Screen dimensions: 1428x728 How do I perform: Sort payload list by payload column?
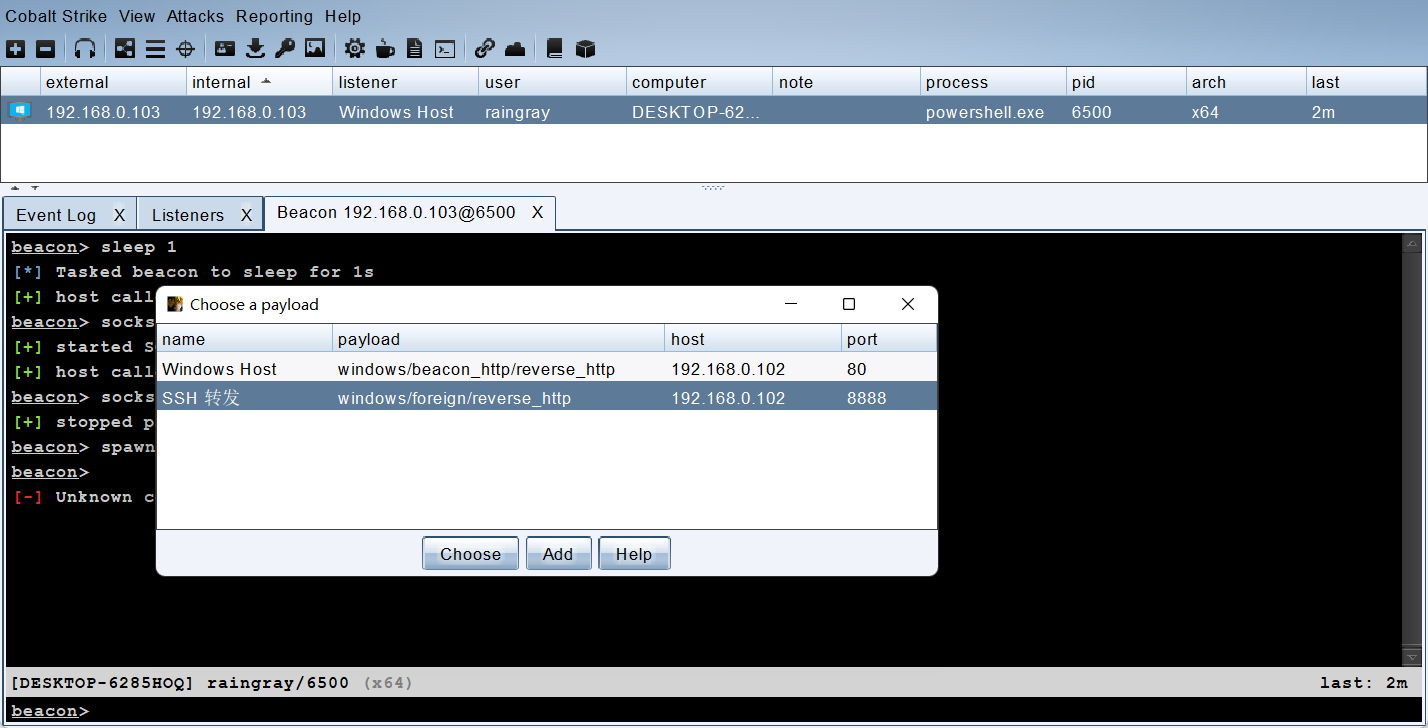coord(498,339)
